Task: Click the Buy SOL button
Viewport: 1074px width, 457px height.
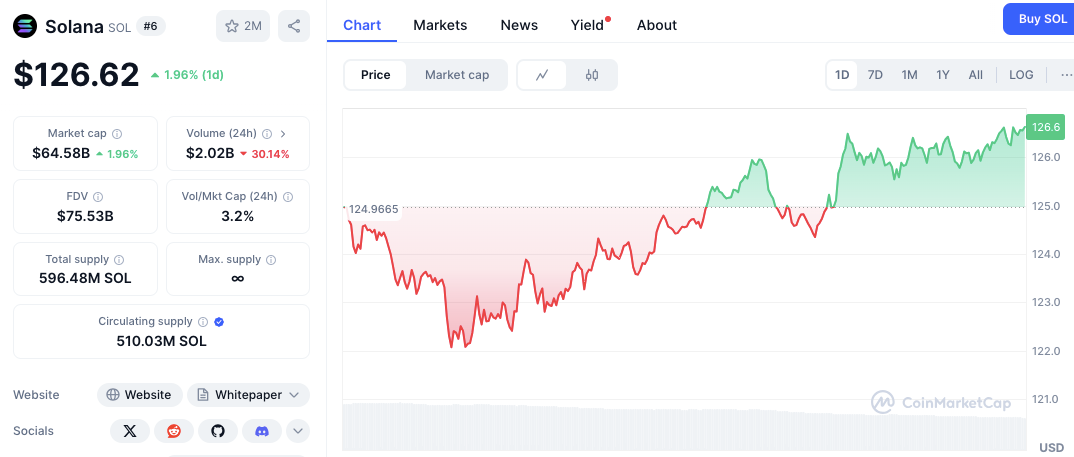Action: [x=1038, y=19]
